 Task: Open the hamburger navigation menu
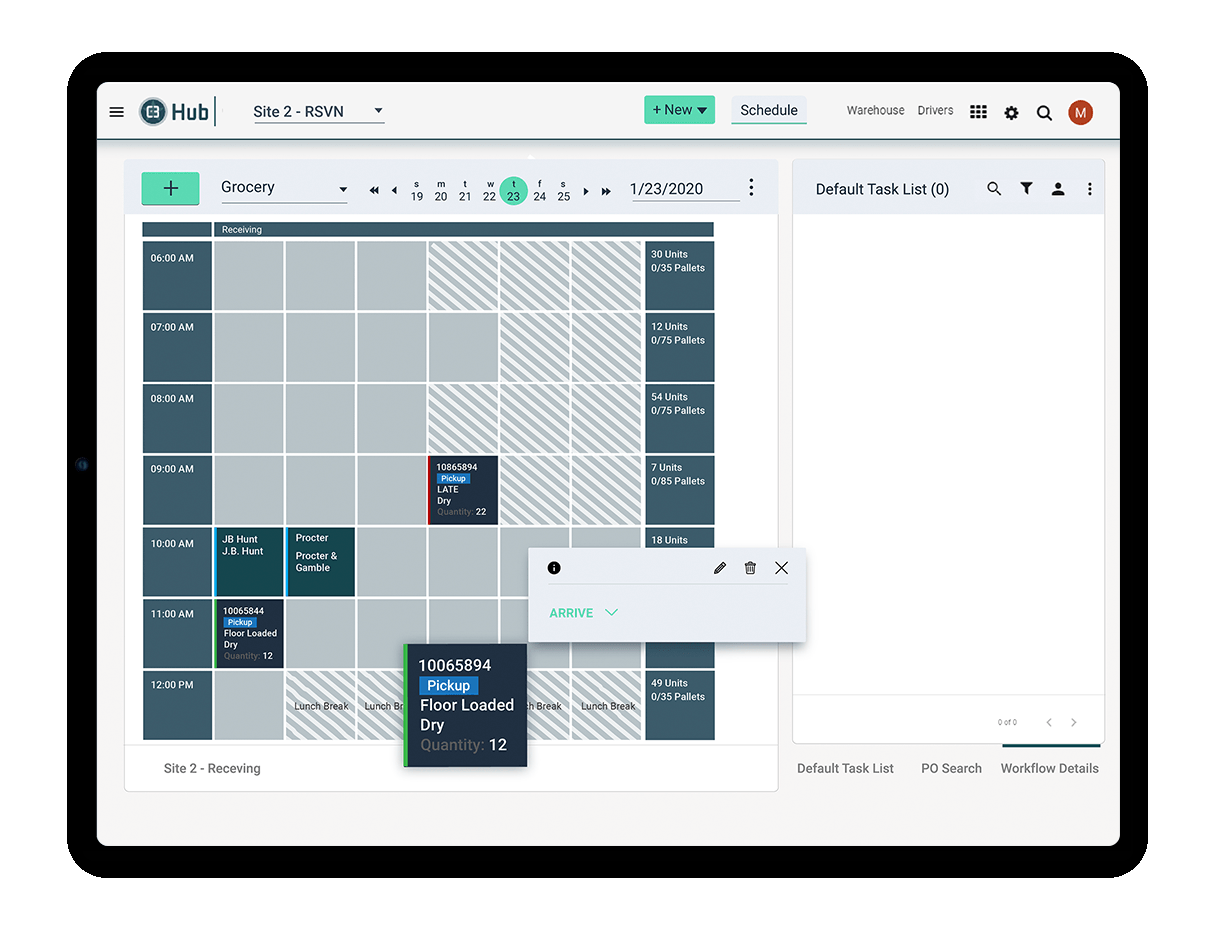(117, 112)
